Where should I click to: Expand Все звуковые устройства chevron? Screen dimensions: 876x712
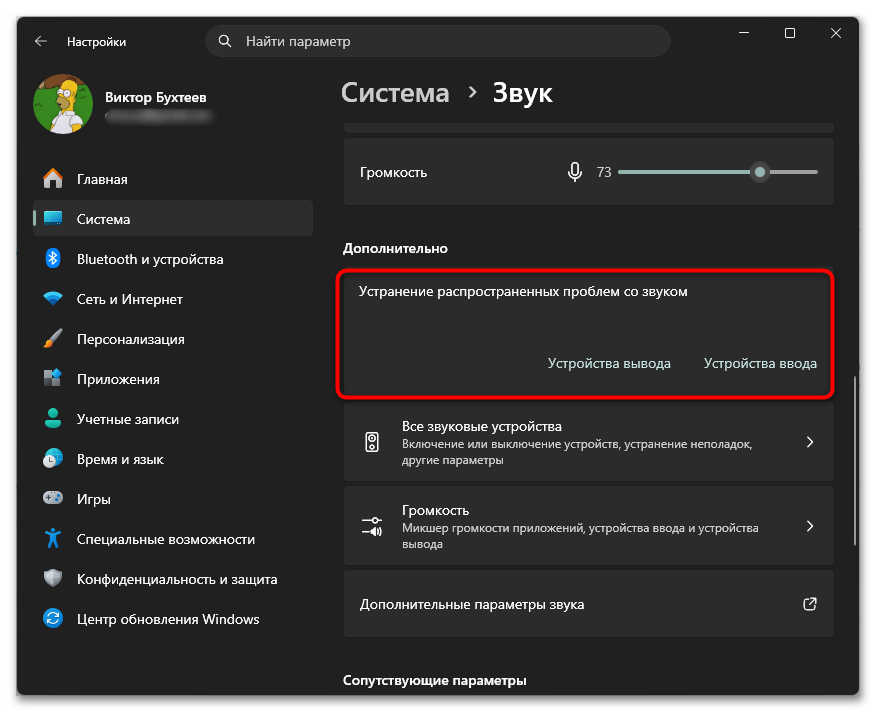[810, 442]
